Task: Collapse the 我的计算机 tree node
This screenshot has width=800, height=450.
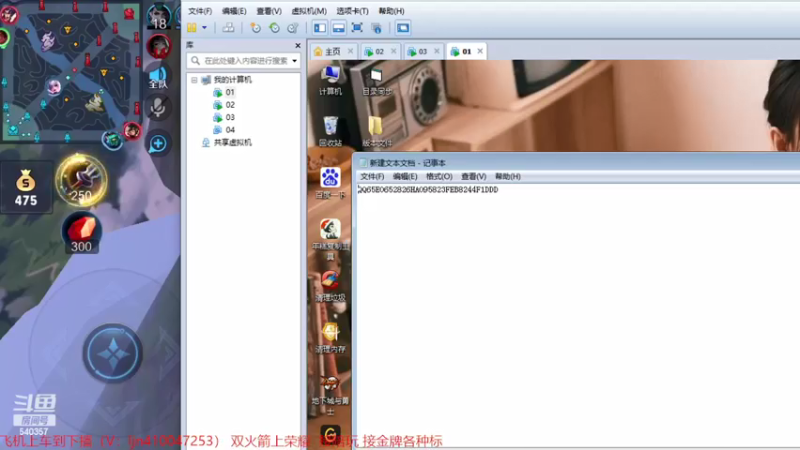Action: (x=194, y=80)
